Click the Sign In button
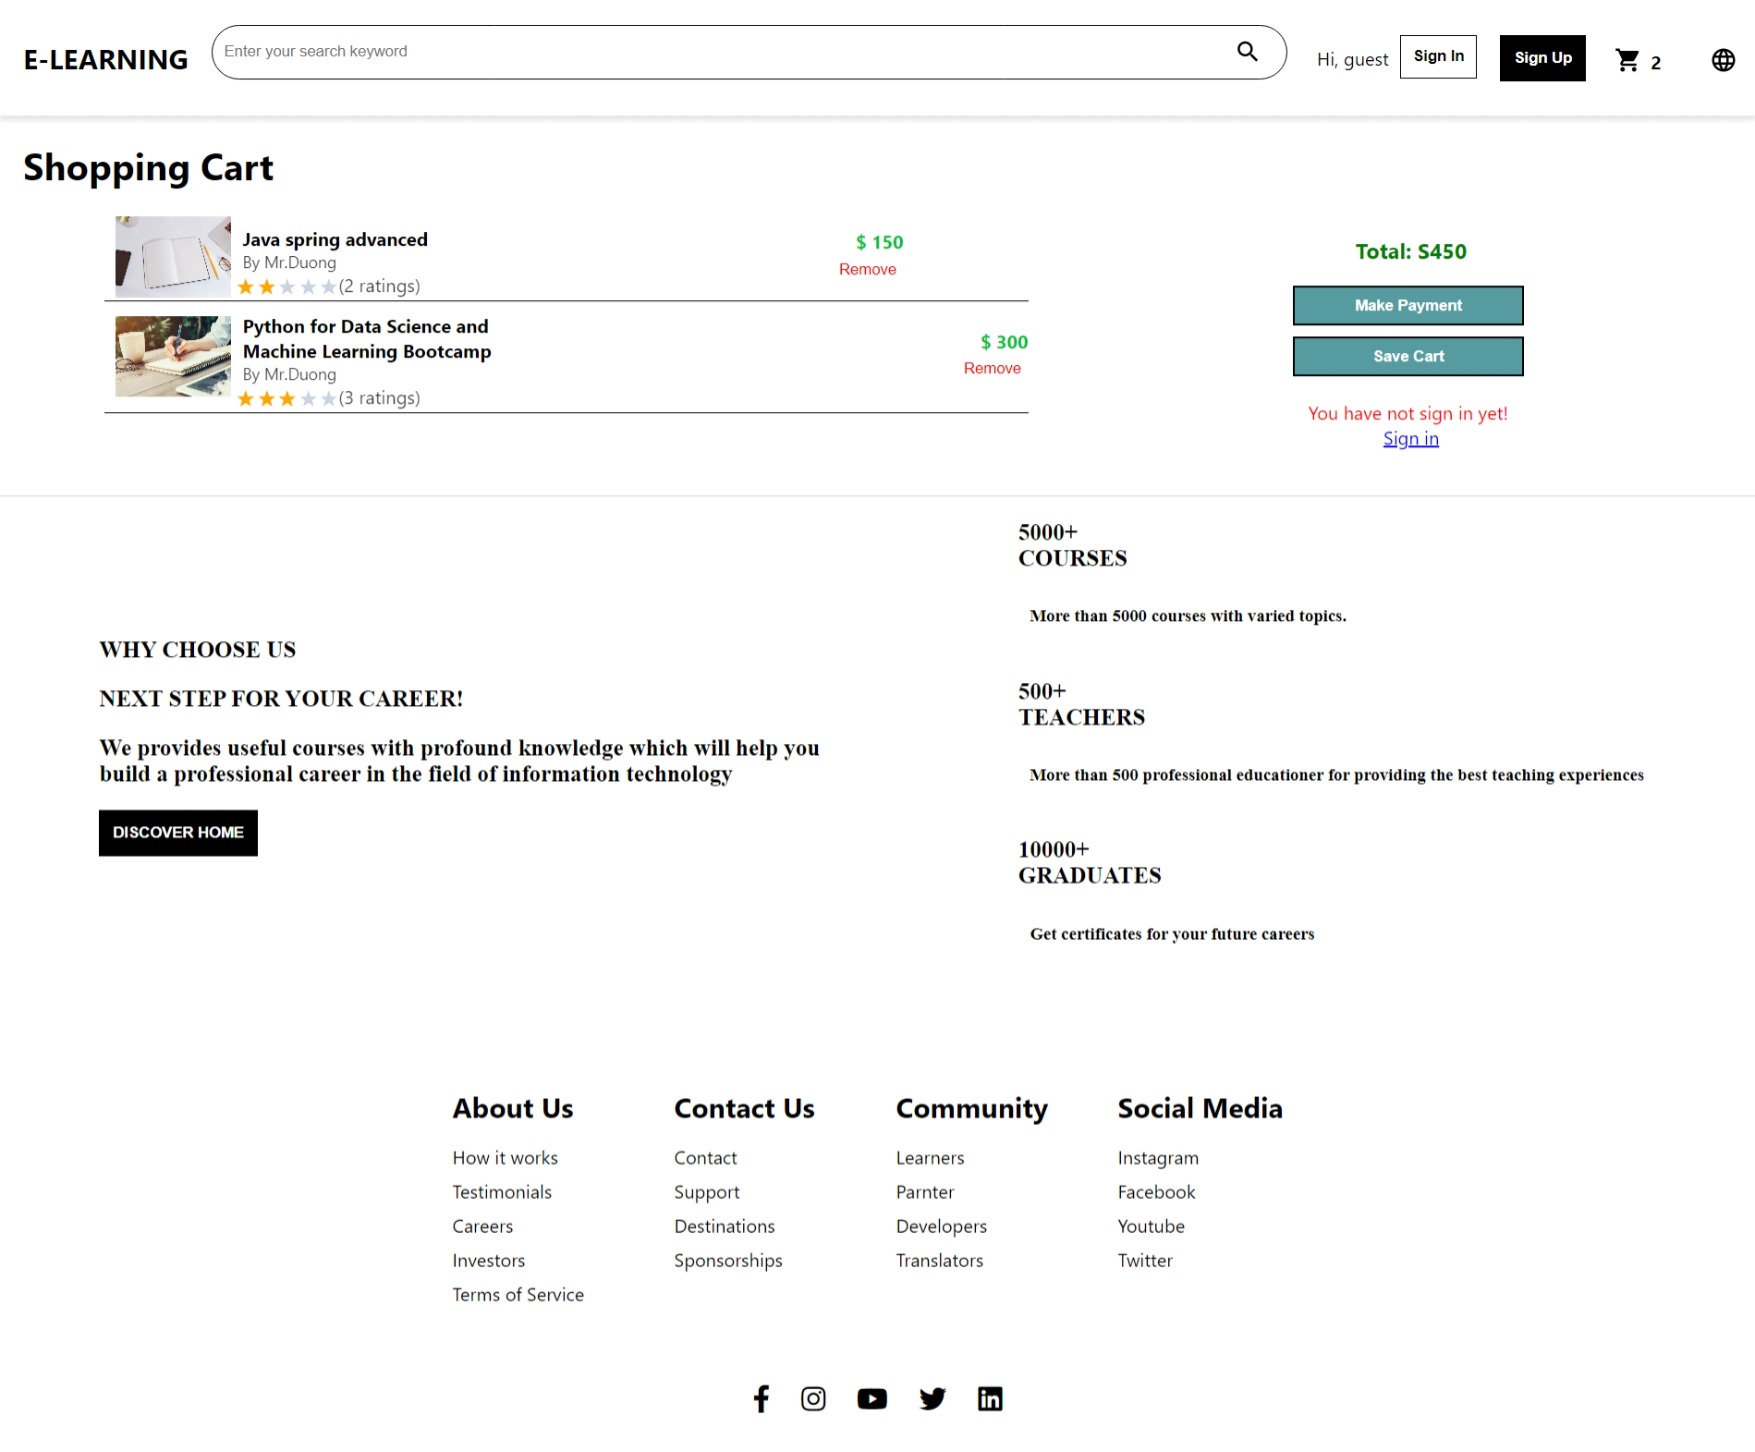The width and height of the screenshot is (1755, 1452). coord(1438,56)
